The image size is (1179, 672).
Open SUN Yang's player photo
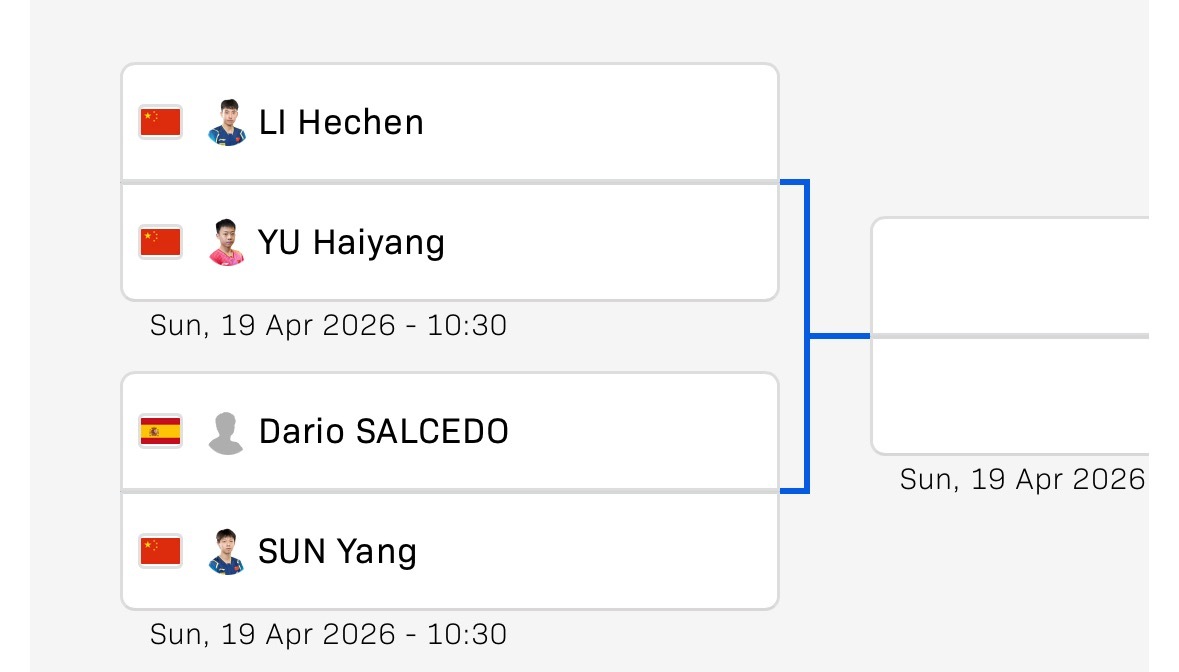tap(227, 551)
